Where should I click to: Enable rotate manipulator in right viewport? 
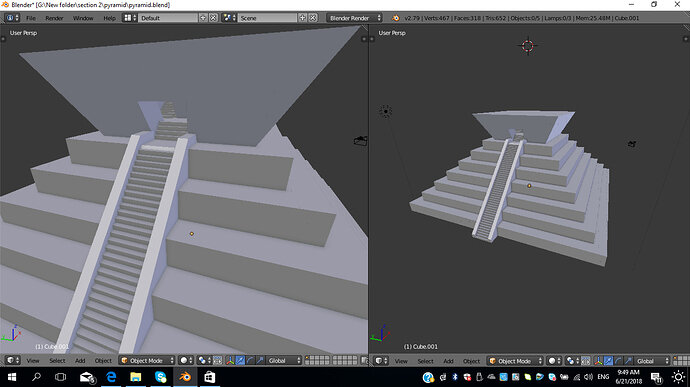click(x=619, y=361)
